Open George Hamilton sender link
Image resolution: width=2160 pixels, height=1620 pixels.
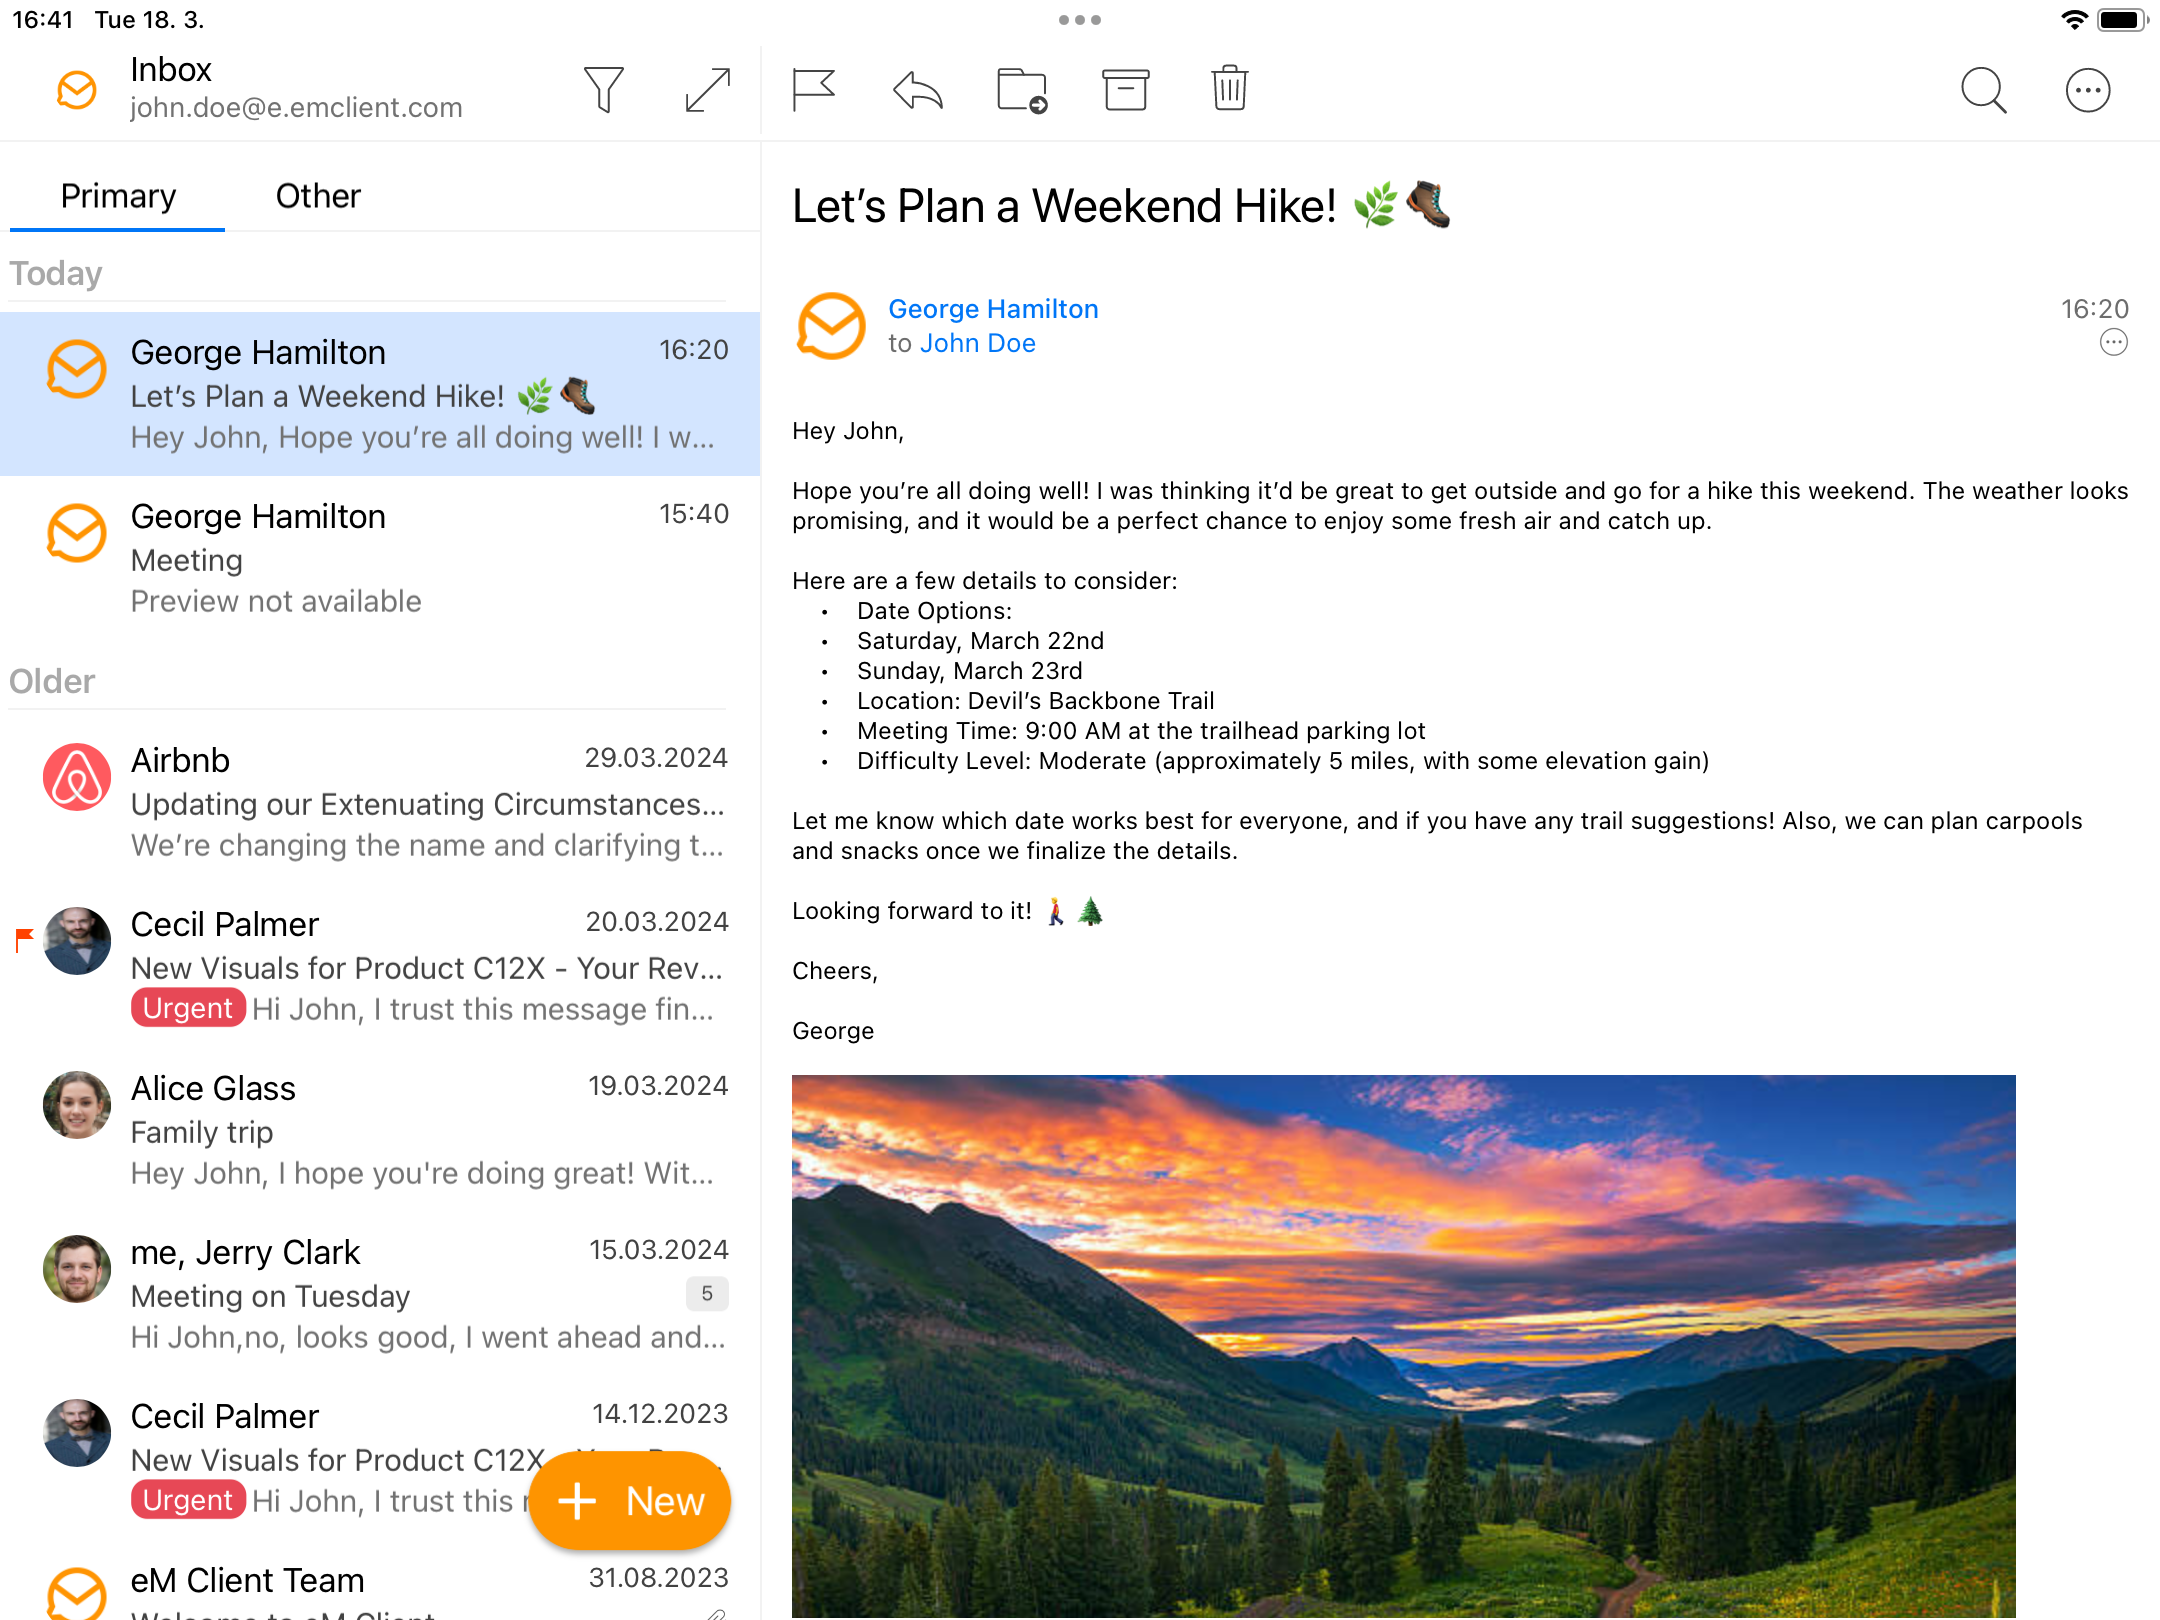(x=992, y=309)
